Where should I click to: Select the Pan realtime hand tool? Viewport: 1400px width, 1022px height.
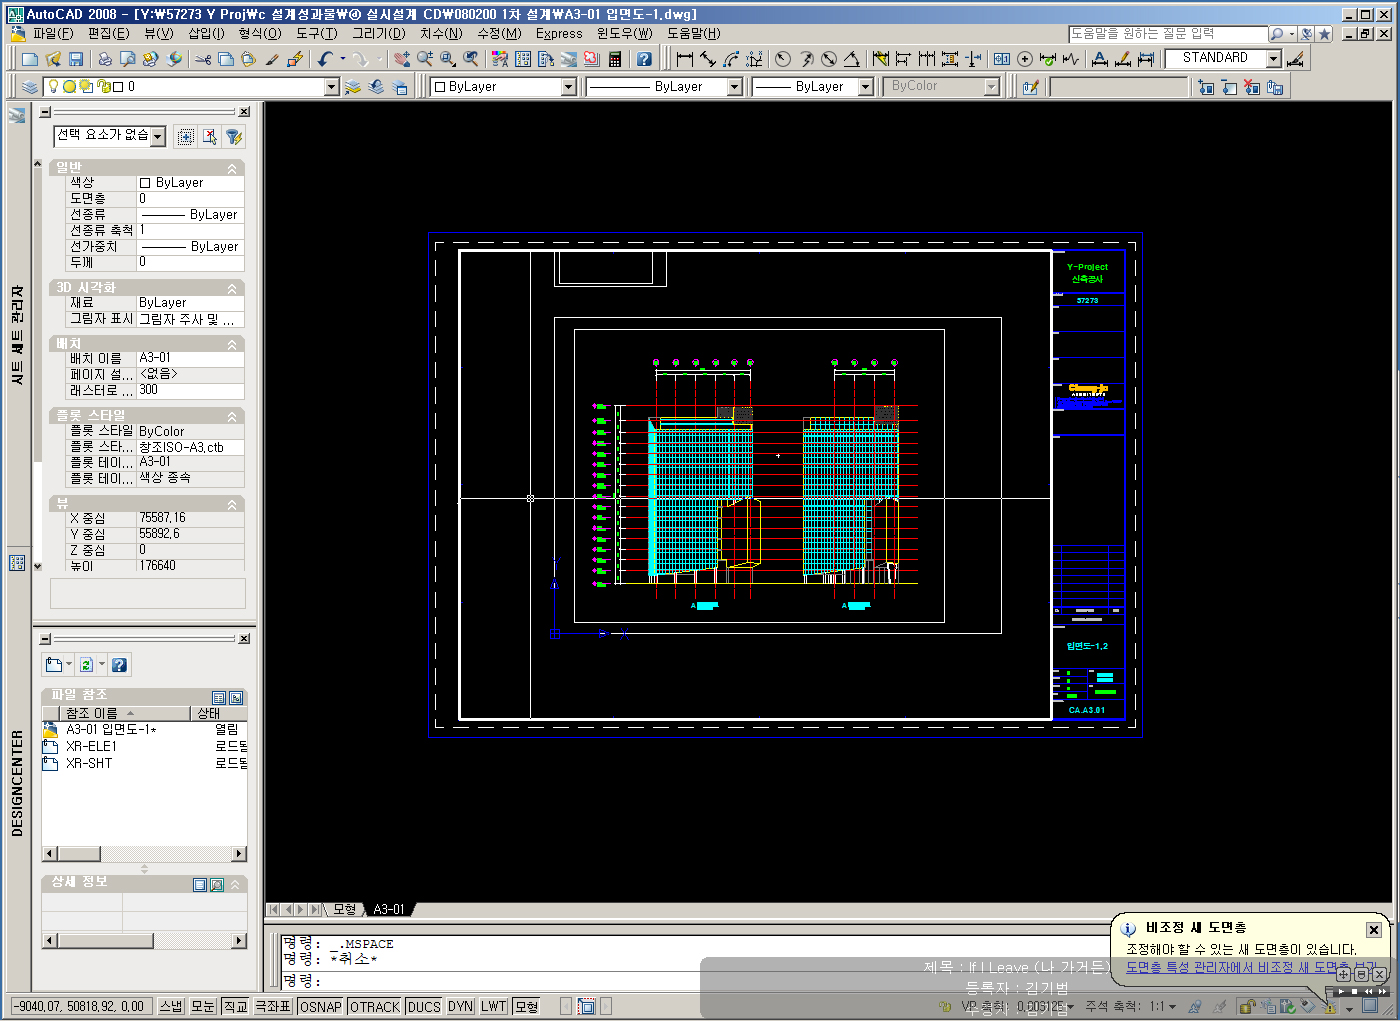point(402,60)
